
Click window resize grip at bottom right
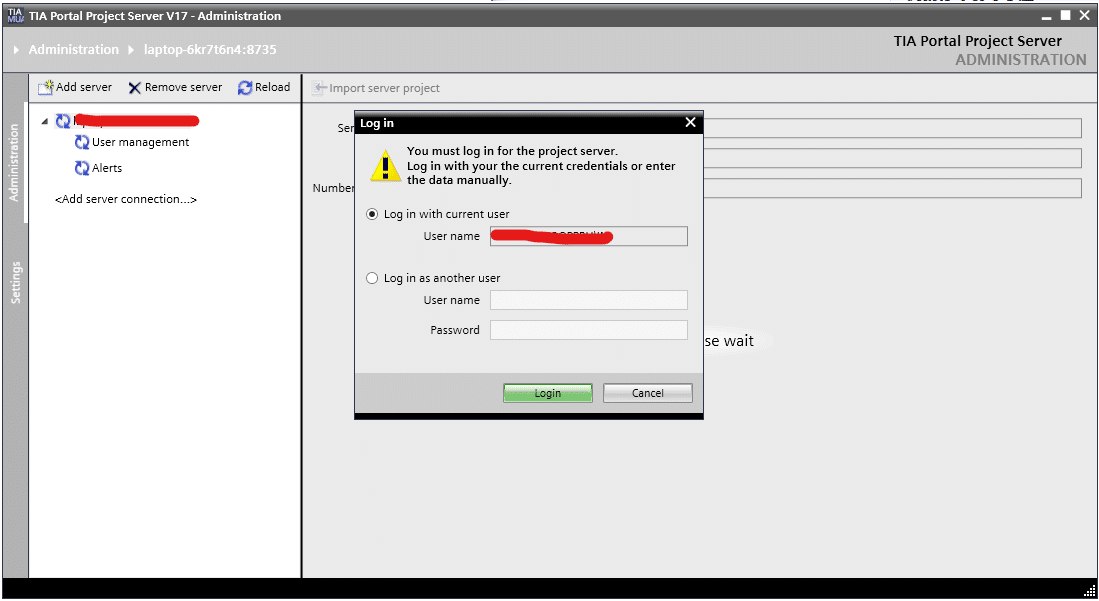pos(1089,590)
